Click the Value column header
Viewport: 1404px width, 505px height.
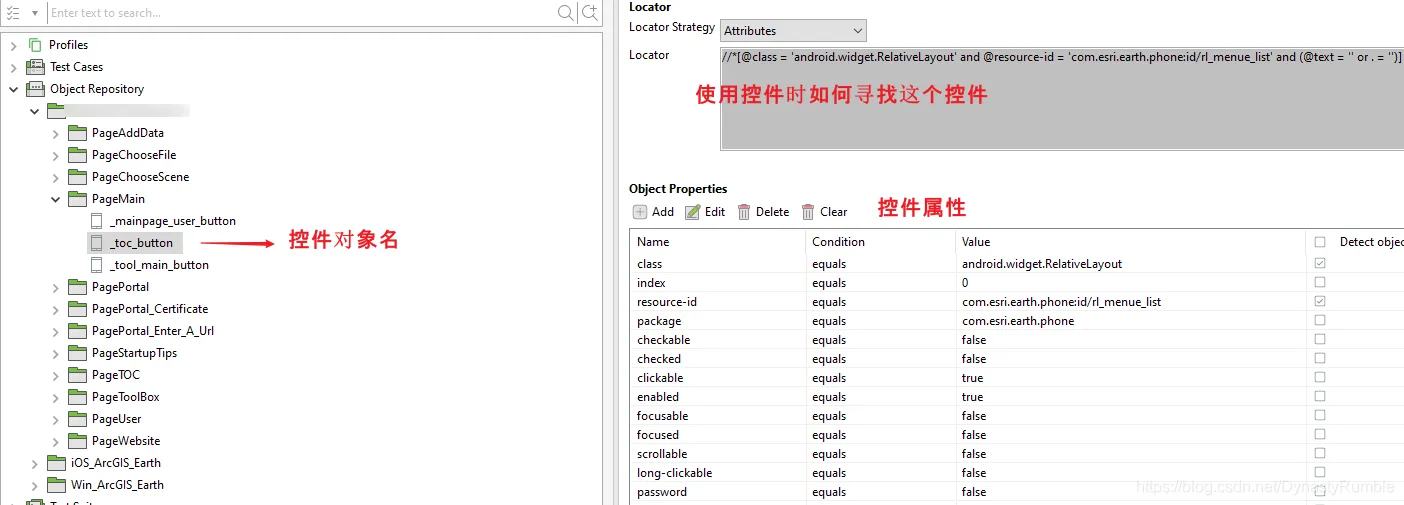click(x=976, y=242)
